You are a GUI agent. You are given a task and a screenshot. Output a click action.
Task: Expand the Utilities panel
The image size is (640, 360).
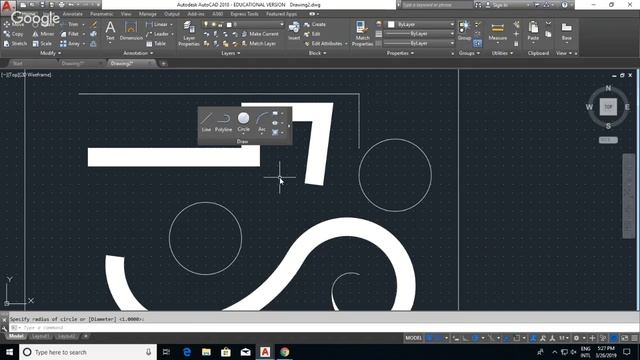pos(502,53)
